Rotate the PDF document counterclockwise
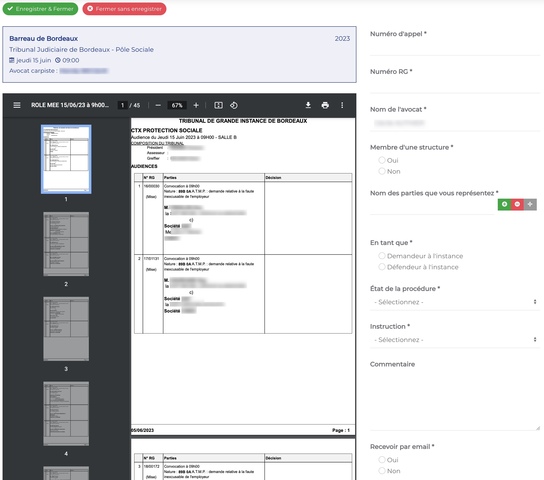Viewport: 544px width, 480px height. click(x=234, y=105)
